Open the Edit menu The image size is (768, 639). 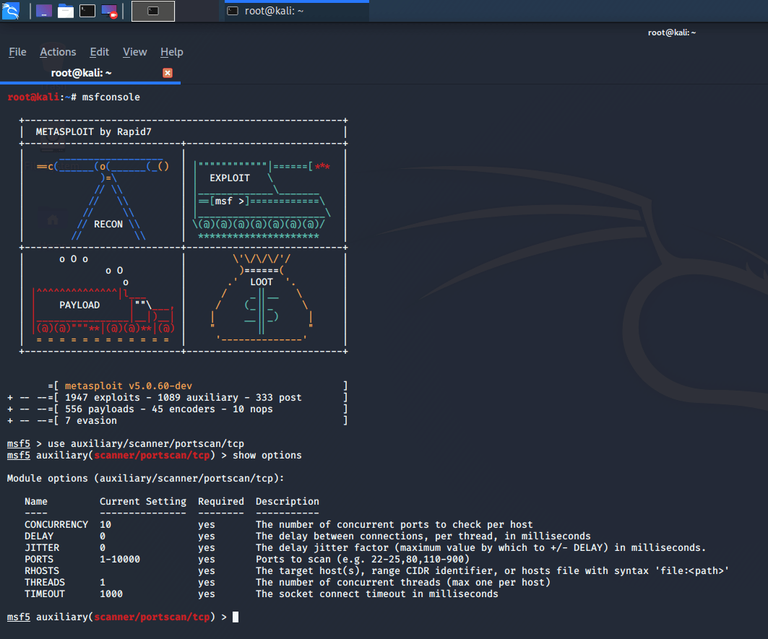click(x=99, y=52)
